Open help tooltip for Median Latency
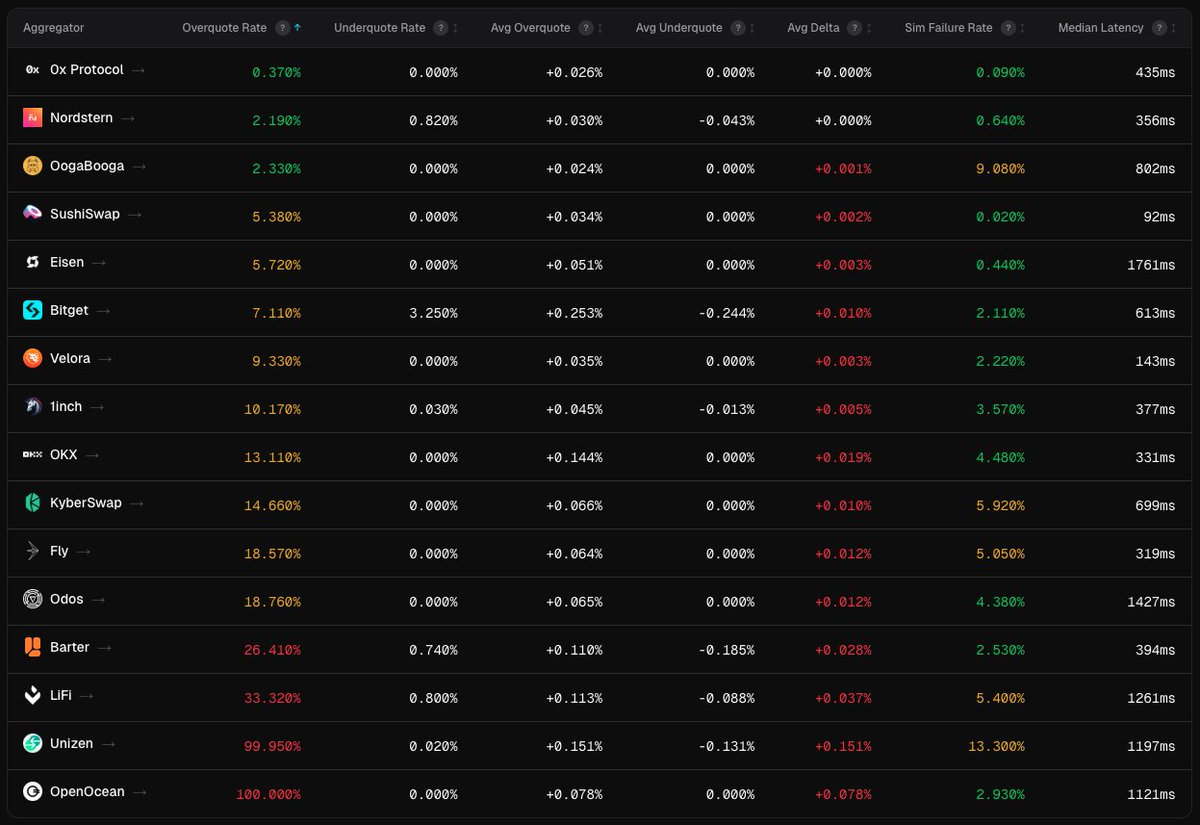This screenshot has height=825, width=1200. (x=1159, y=28)
